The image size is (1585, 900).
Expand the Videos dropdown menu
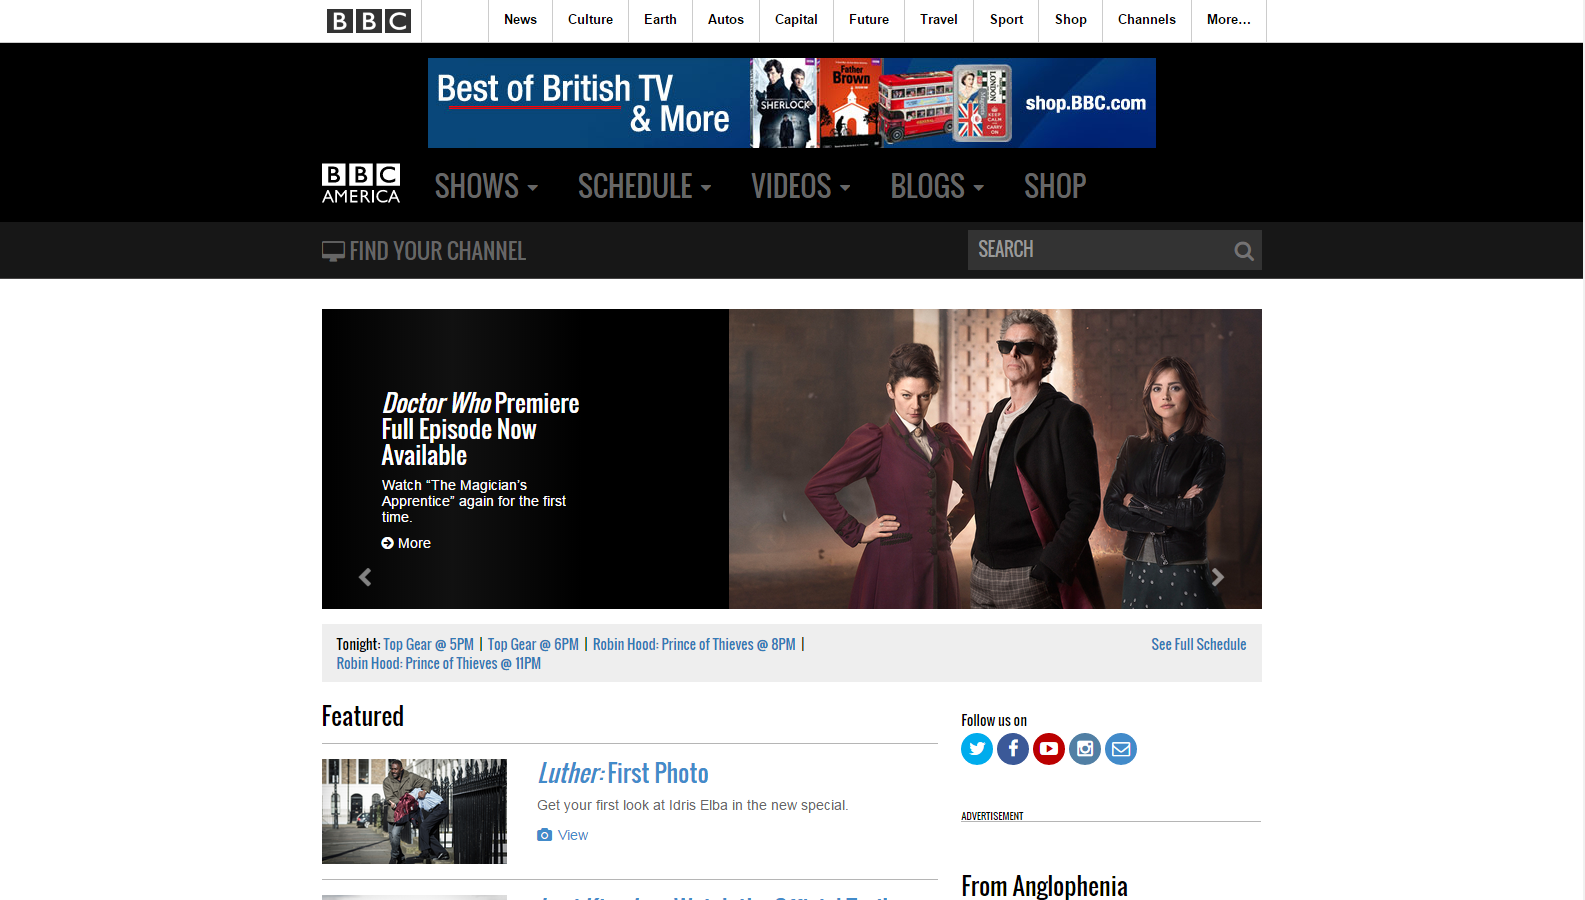800,186
